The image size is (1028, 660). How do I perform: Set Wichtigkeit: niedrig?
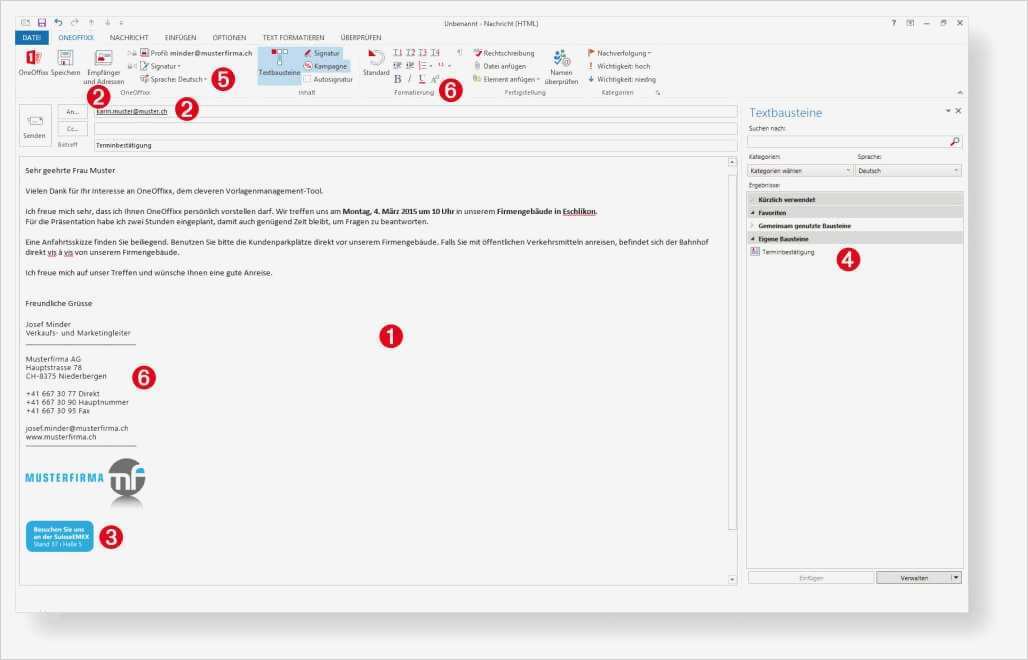(622, 79)
